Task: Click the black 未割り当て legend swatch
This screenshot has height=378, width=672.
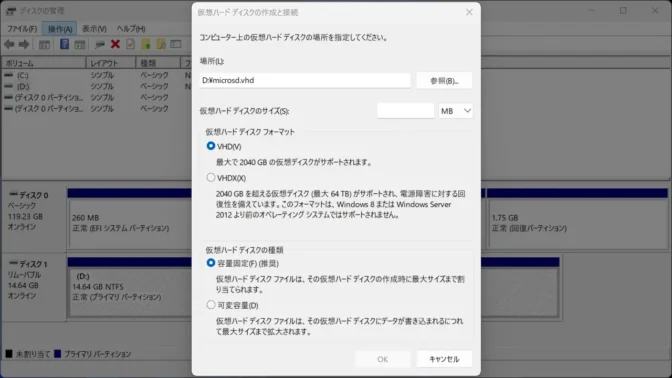Action: 9,354
